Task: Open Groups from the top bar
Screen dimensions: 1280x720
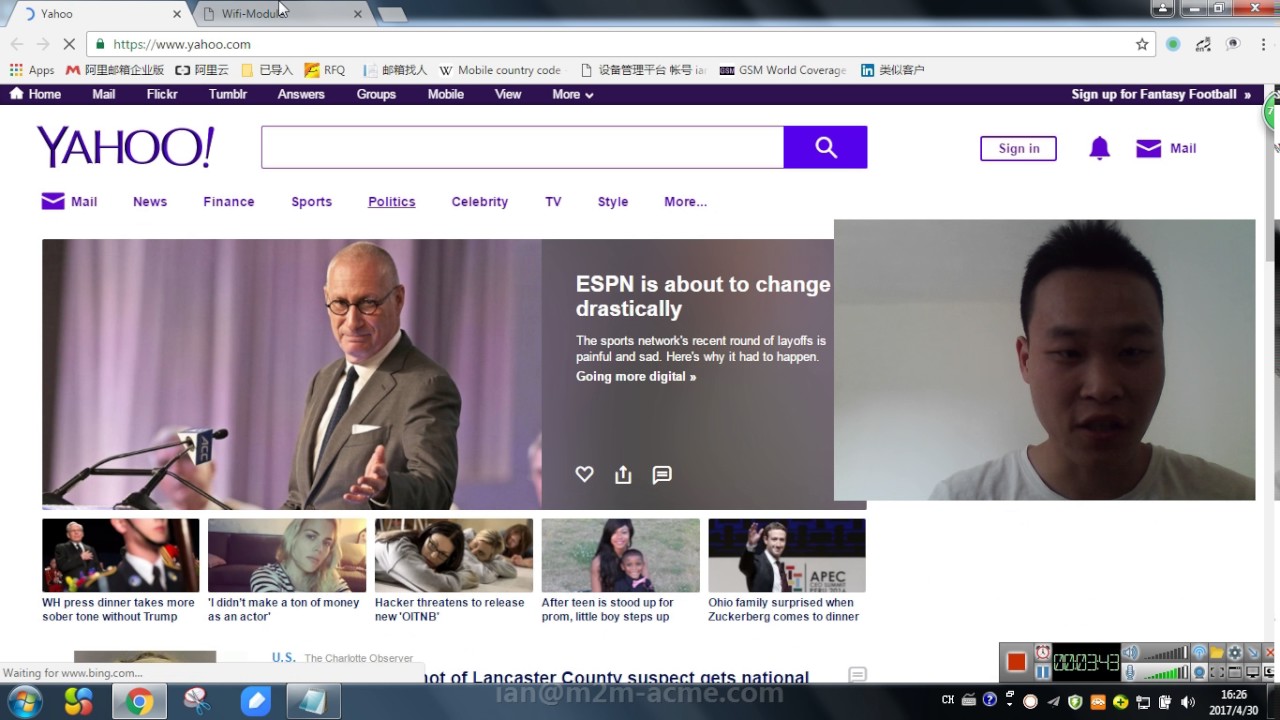Action: pyautogui.click(x=376, y=94)
